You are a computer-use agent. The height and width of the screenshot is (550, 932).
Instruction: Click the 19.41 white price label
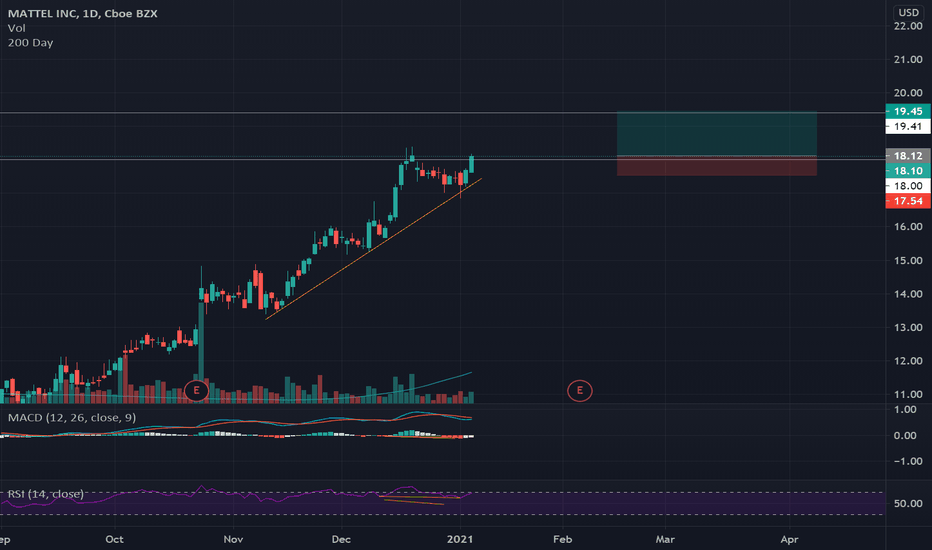908,126
